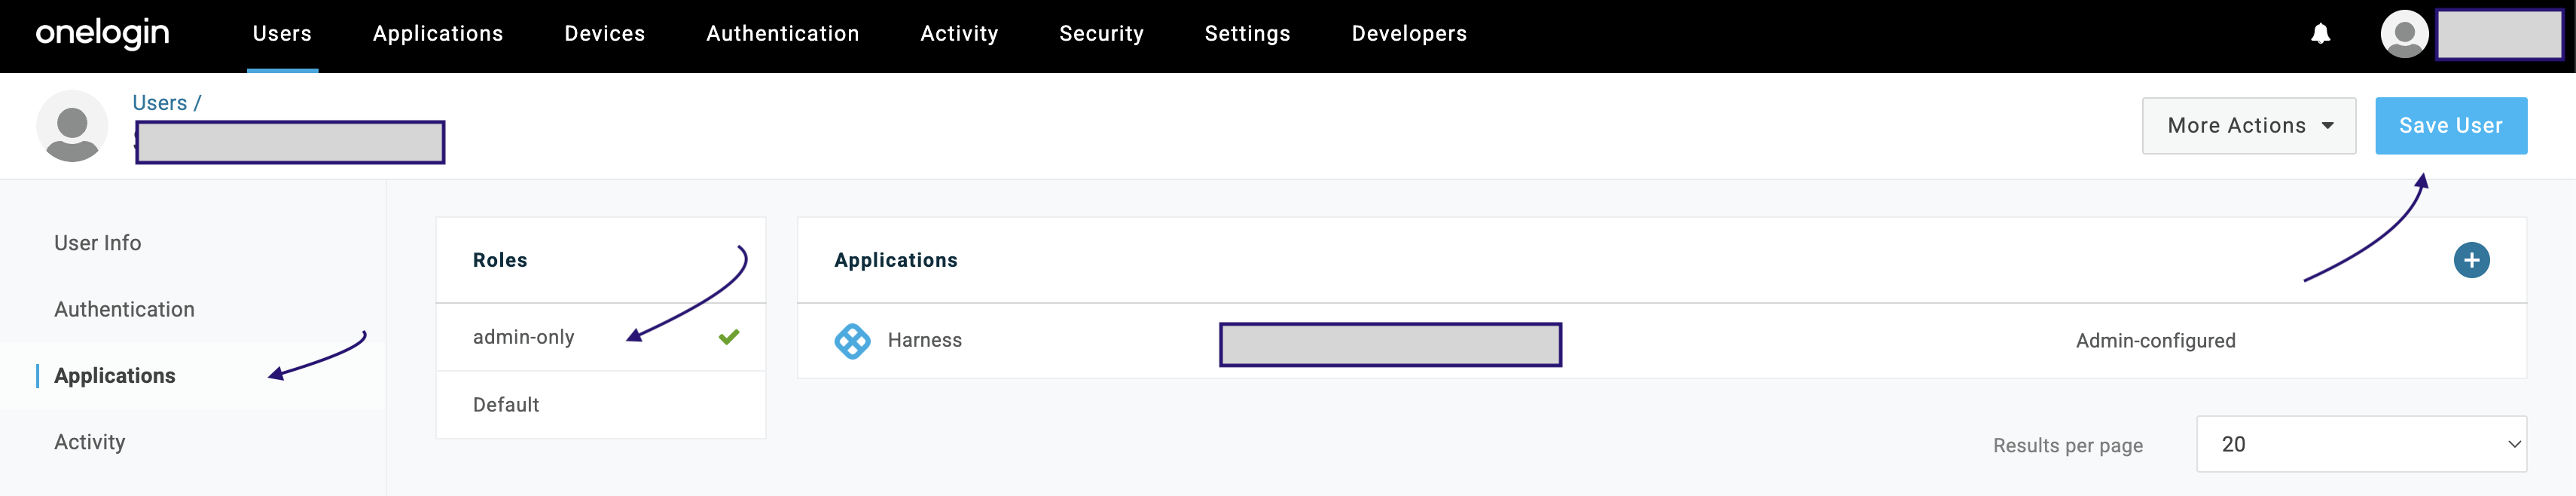Click the account avatar in top bar
This screenshot has width=2576, height=496.
[x=2404, y=34]
